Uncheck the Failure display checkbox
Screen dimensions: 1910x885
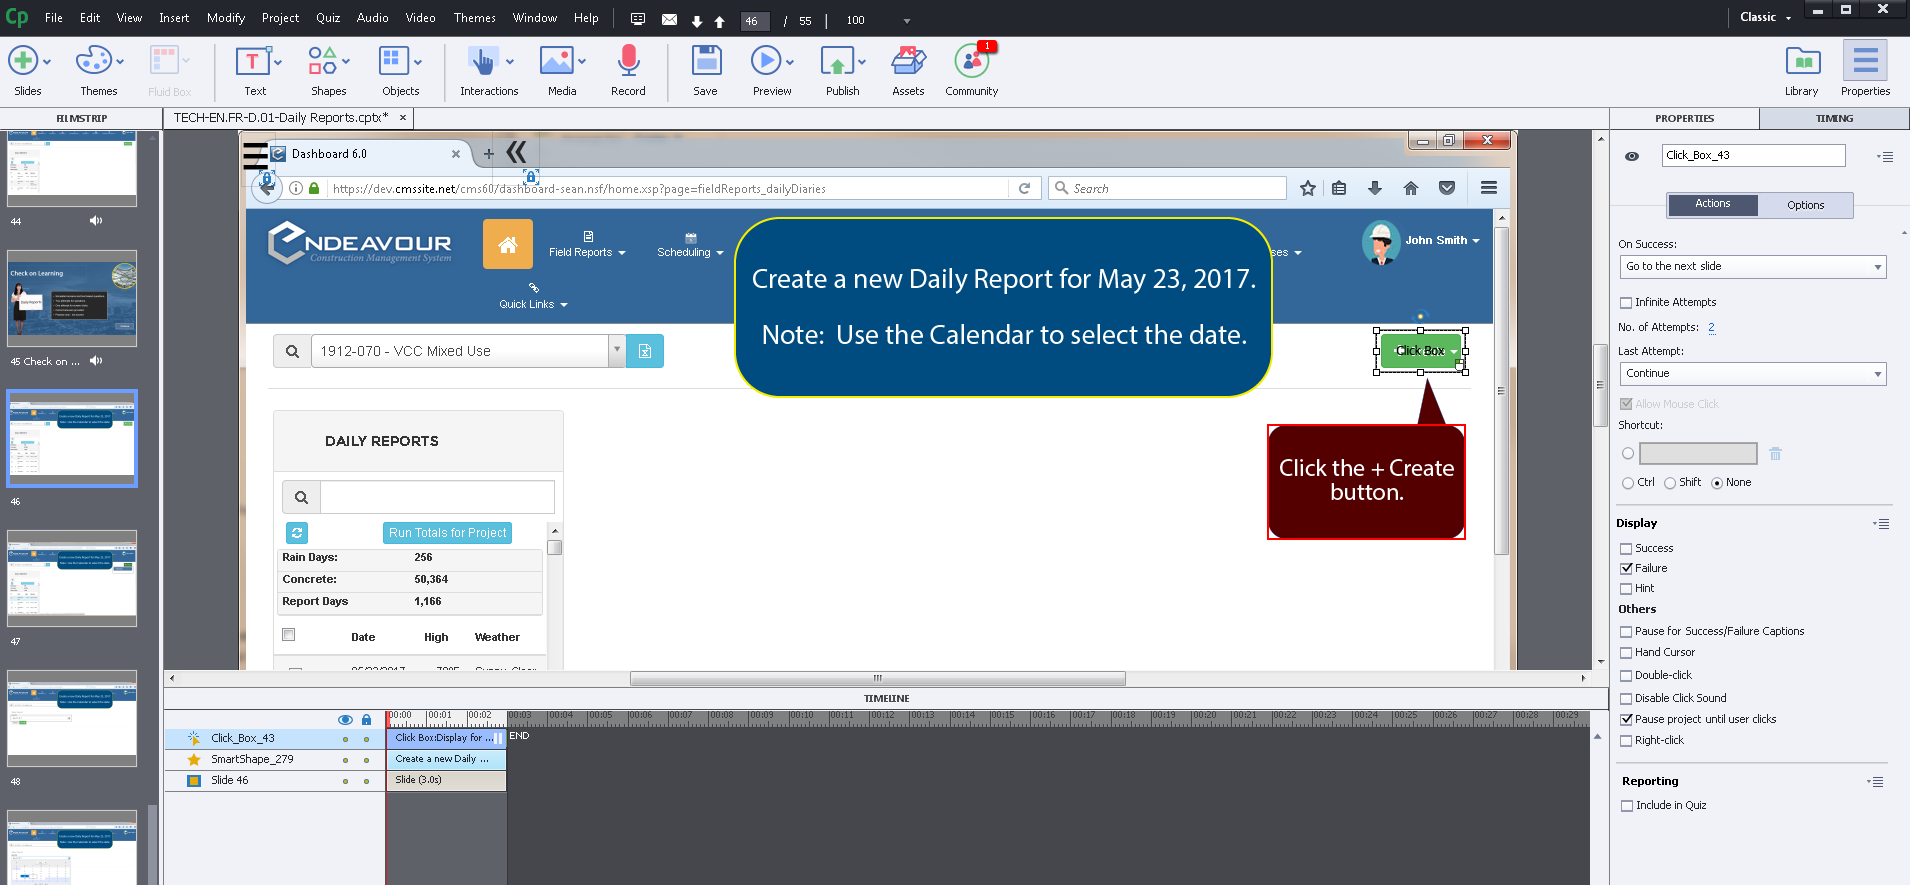[1626, 569]
